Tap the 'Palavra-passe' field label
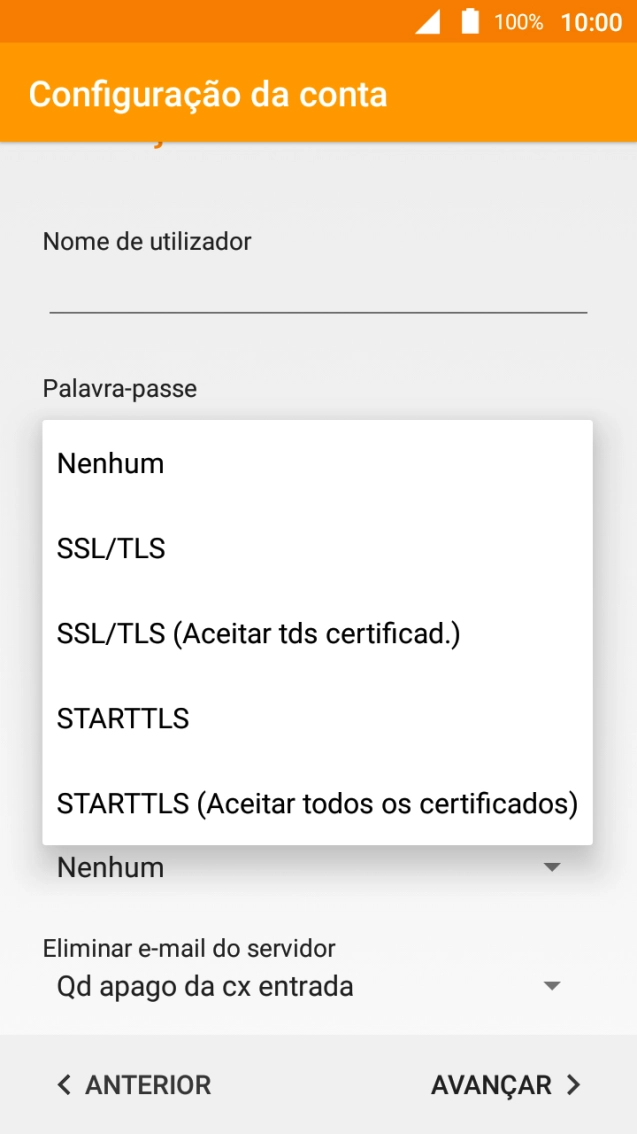This screenshot has height=1134, width=637. pos(119,389)
